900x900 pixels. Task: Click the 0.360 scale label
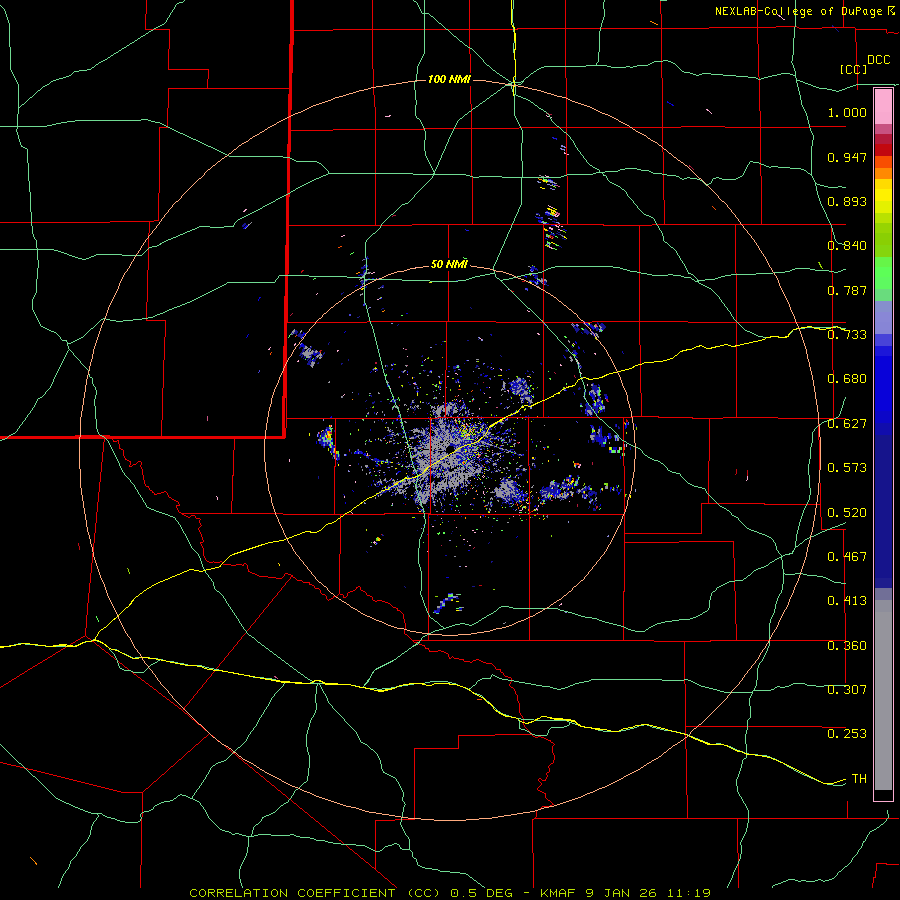(847, 646)
